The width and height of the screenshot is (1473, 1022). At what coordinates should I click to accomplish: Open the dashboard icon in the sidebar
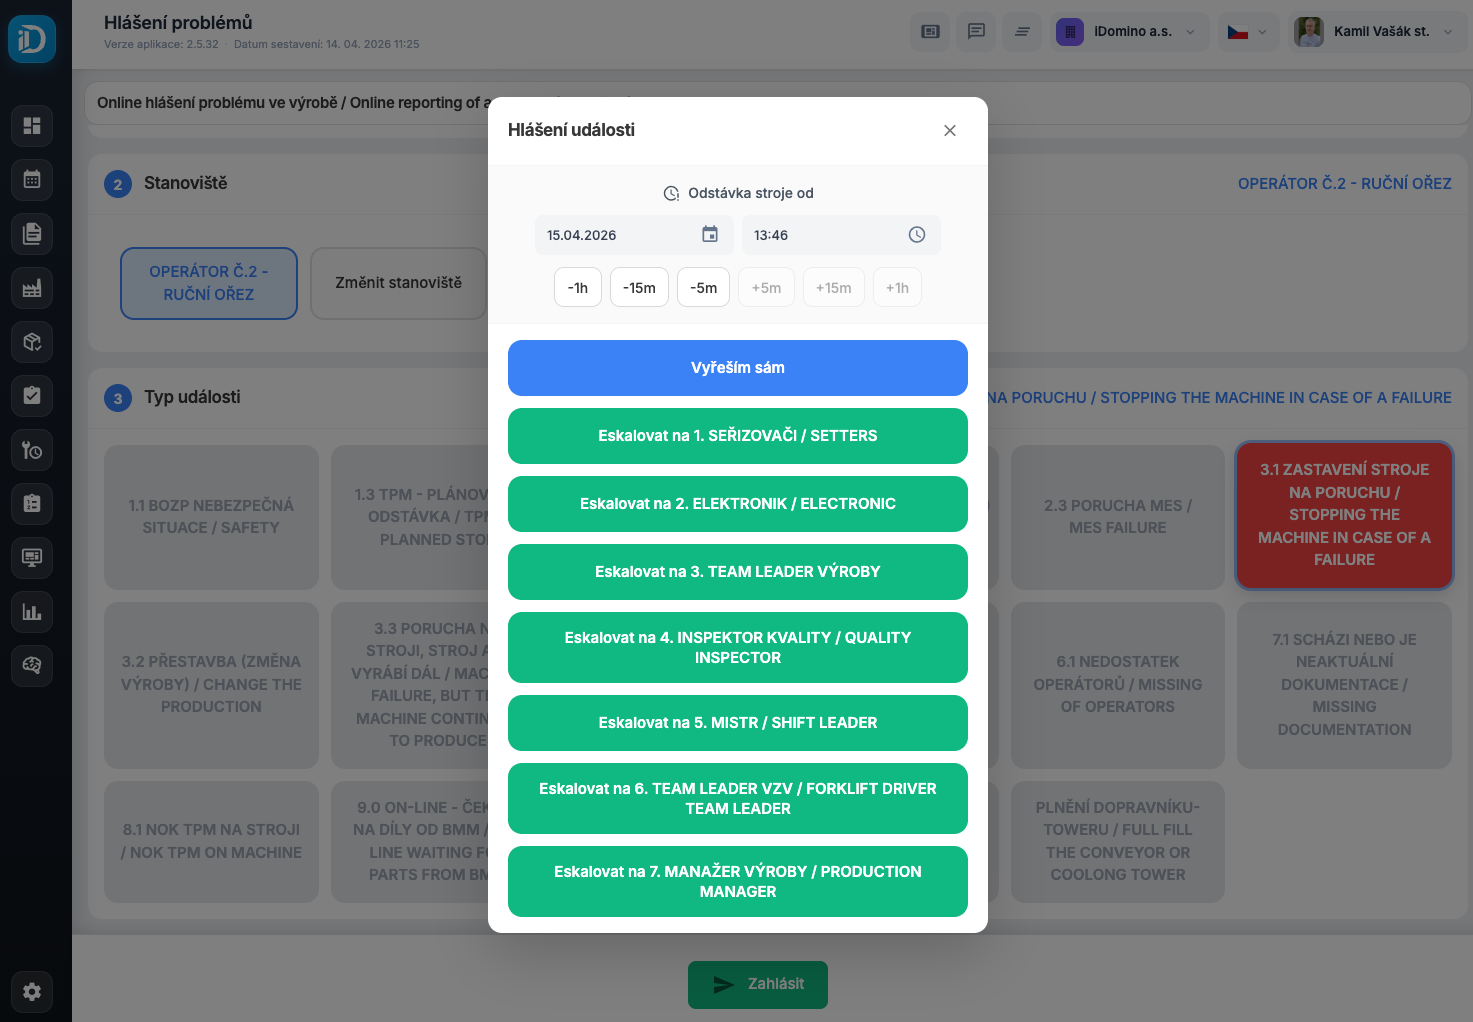[x=32, y=126]
